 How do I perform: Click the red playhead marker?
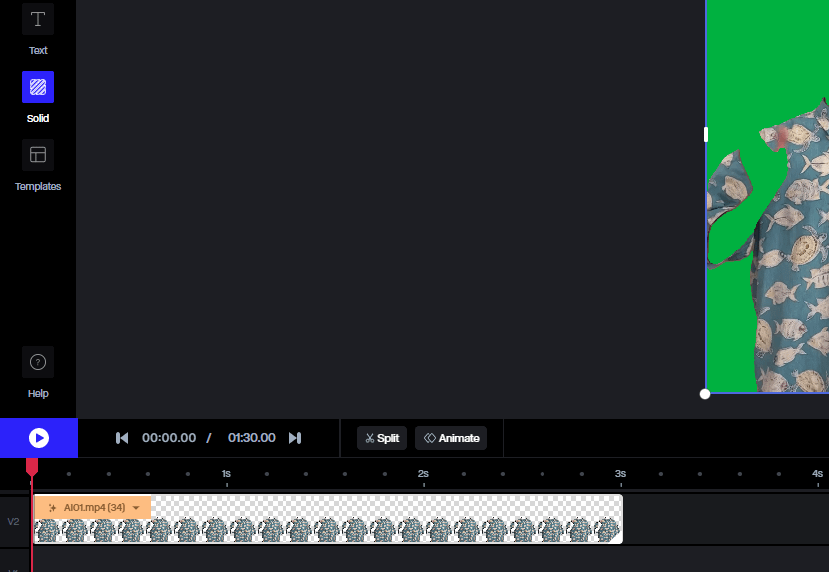click(32, 467)
